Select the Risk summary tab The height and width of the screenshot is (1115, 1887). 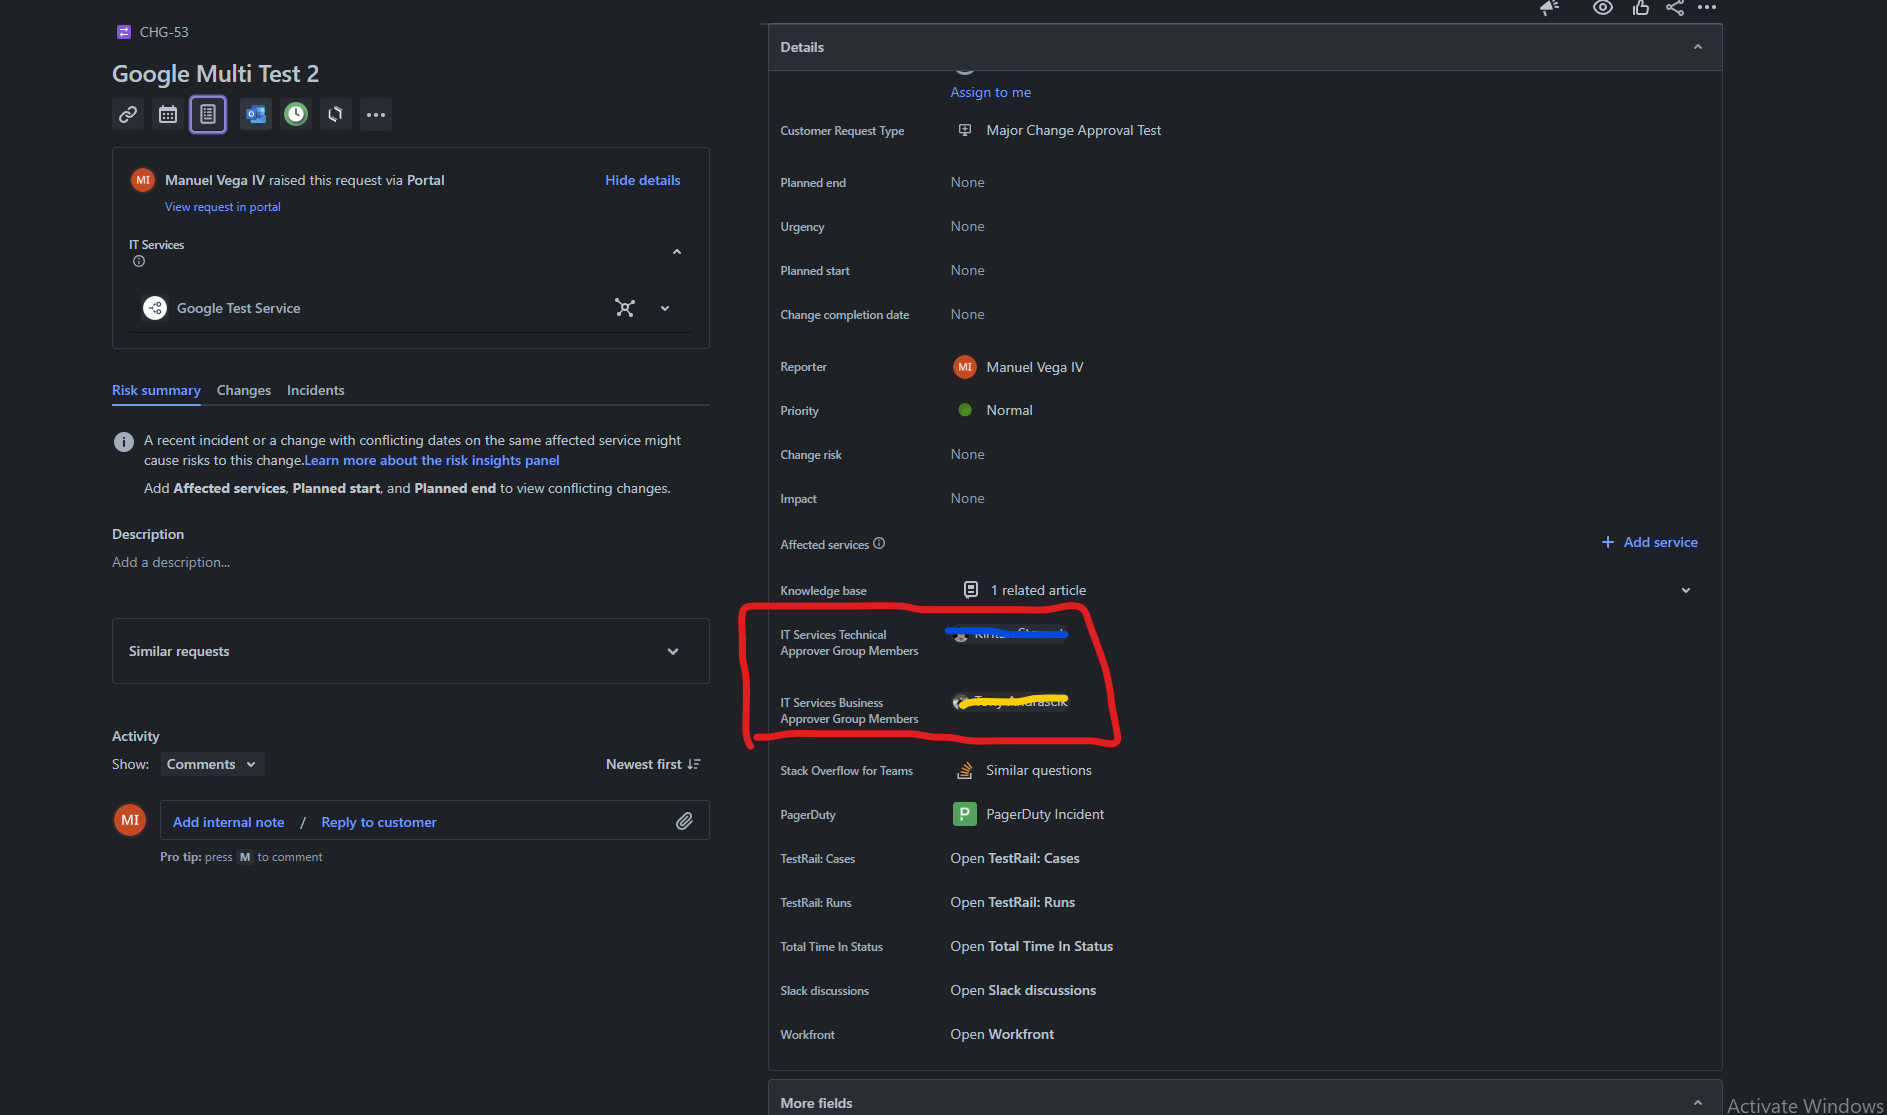tap(156, 390)
